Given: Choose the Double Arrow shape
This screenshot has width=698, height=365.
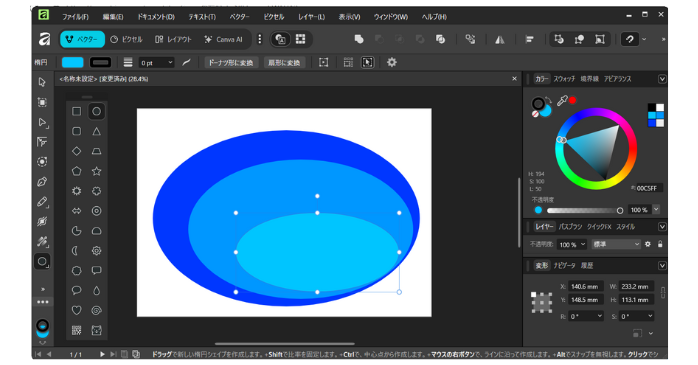Looking at the screenshot, I should 77,211.
